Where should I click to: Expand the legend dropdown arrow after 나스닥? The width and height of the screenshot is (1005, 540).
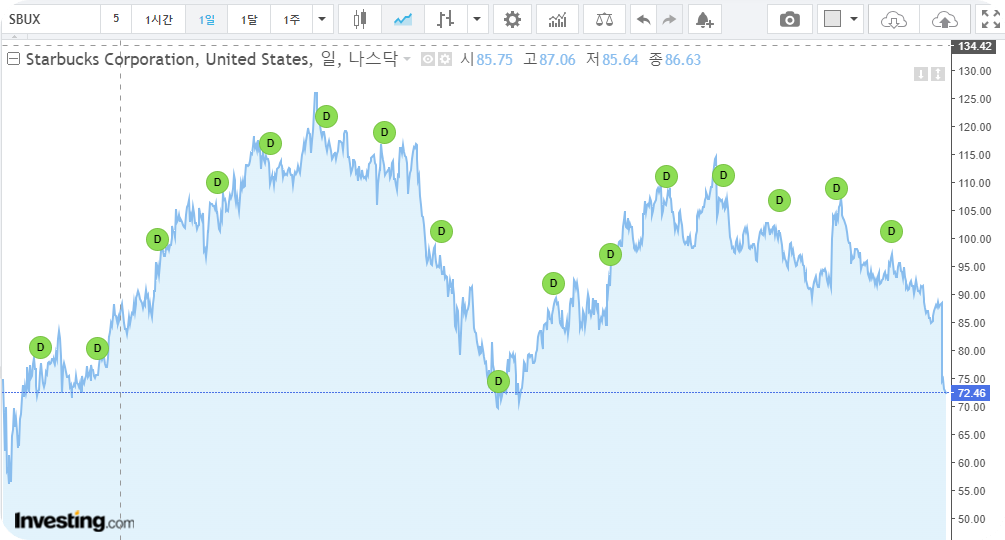[x=407, y=59]
